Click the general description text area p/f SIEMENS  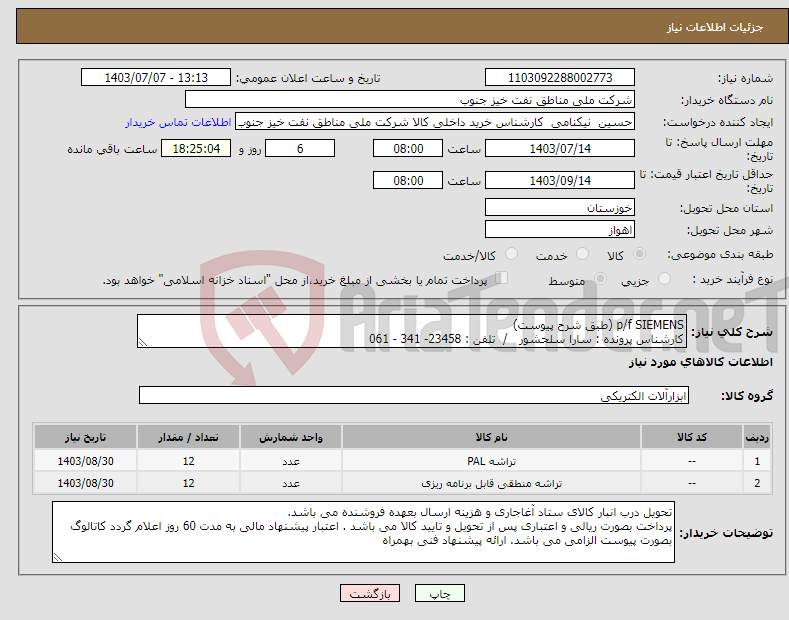click(412, 332)
